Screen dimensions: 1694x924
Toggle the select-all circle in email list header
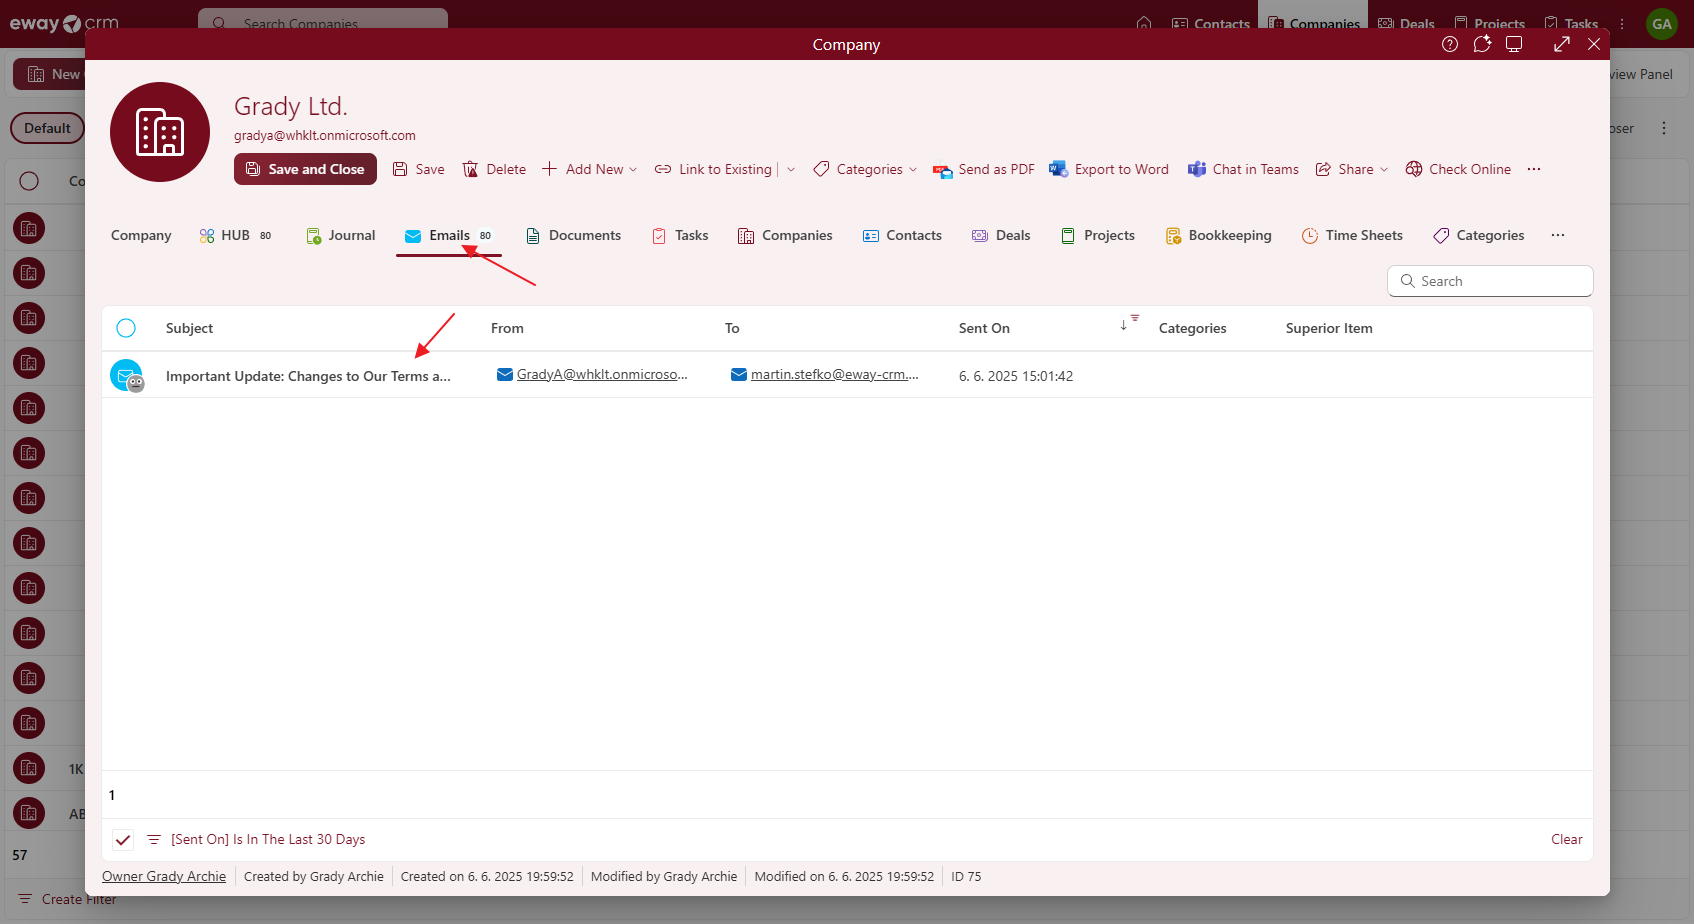click(126, 328)
